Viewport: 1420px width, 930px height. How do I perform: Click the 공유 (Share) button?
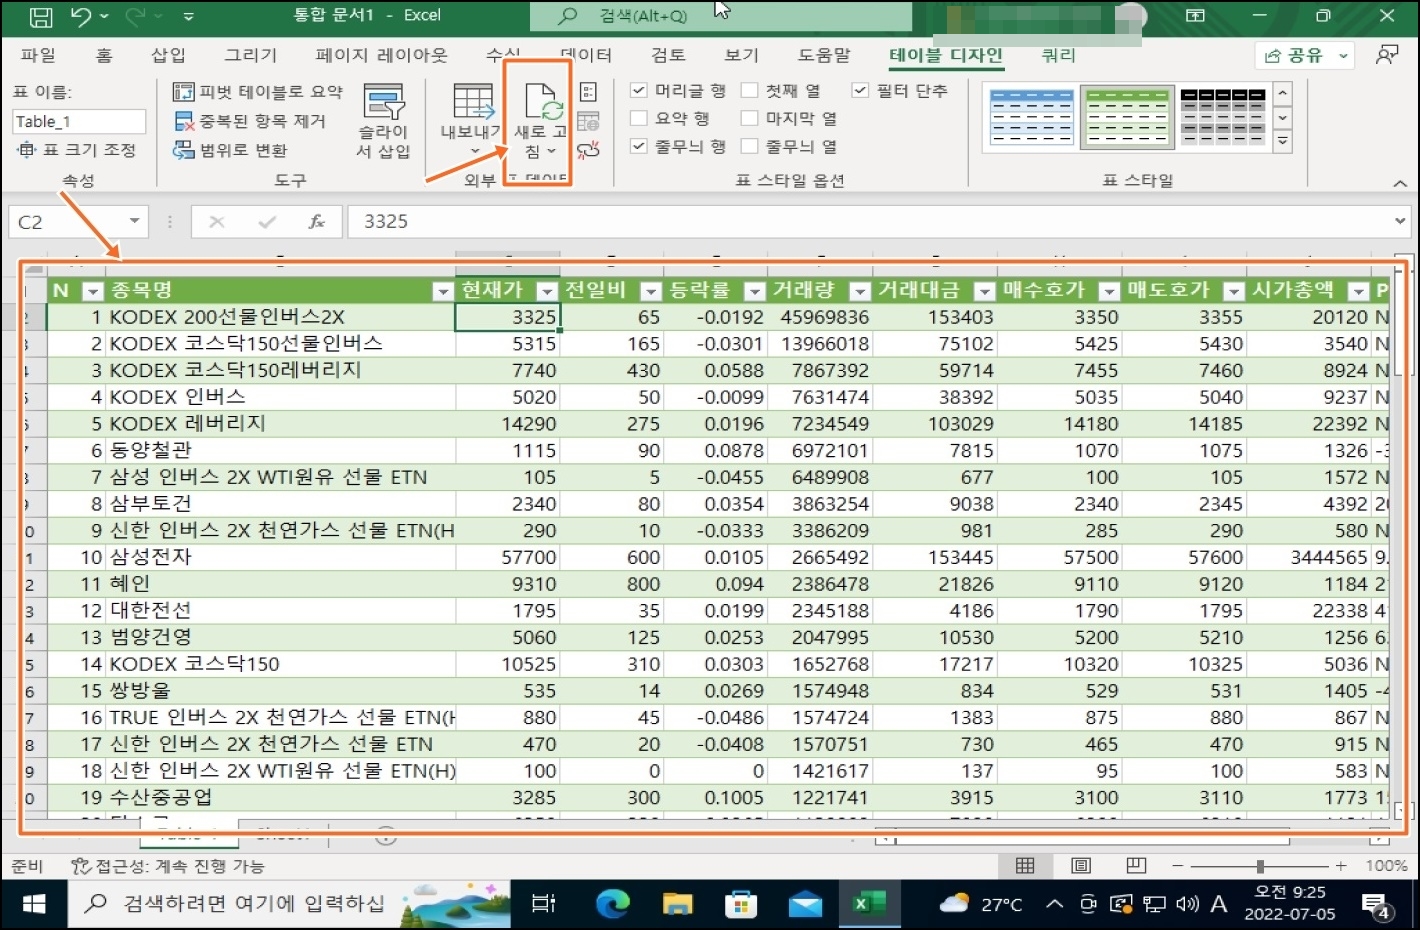pyautogui.click(x=1306, y=56)
